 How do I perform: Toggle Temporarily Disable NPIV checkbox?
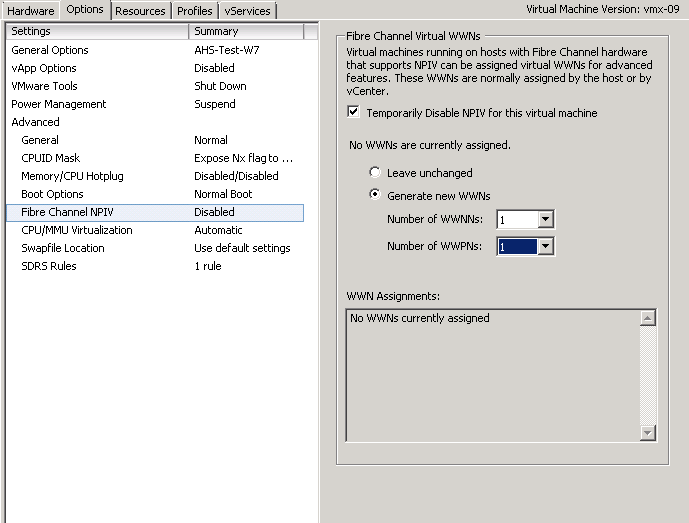tap(353, 112)
